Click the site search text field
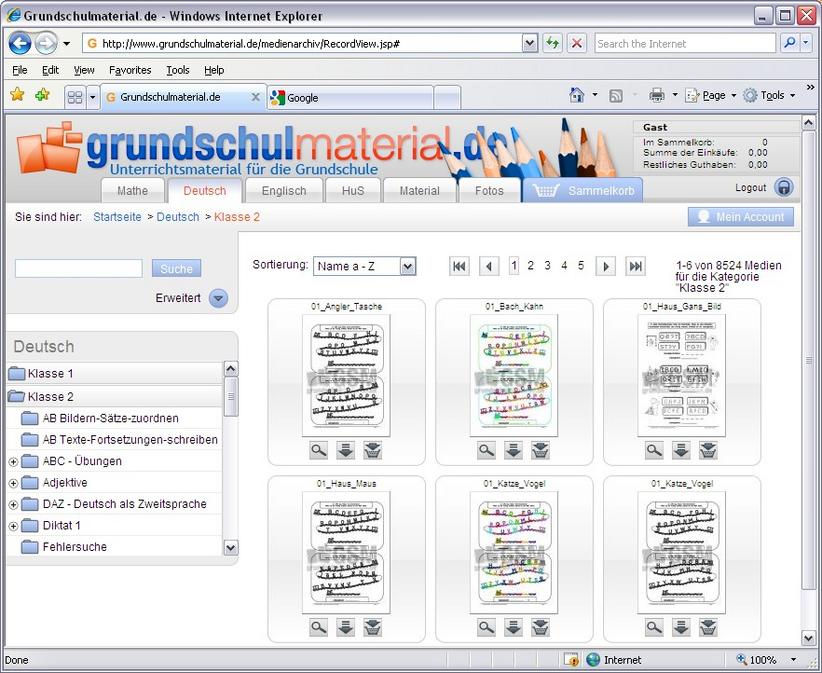This screenshot has height=673, width=822. (79, 268)
